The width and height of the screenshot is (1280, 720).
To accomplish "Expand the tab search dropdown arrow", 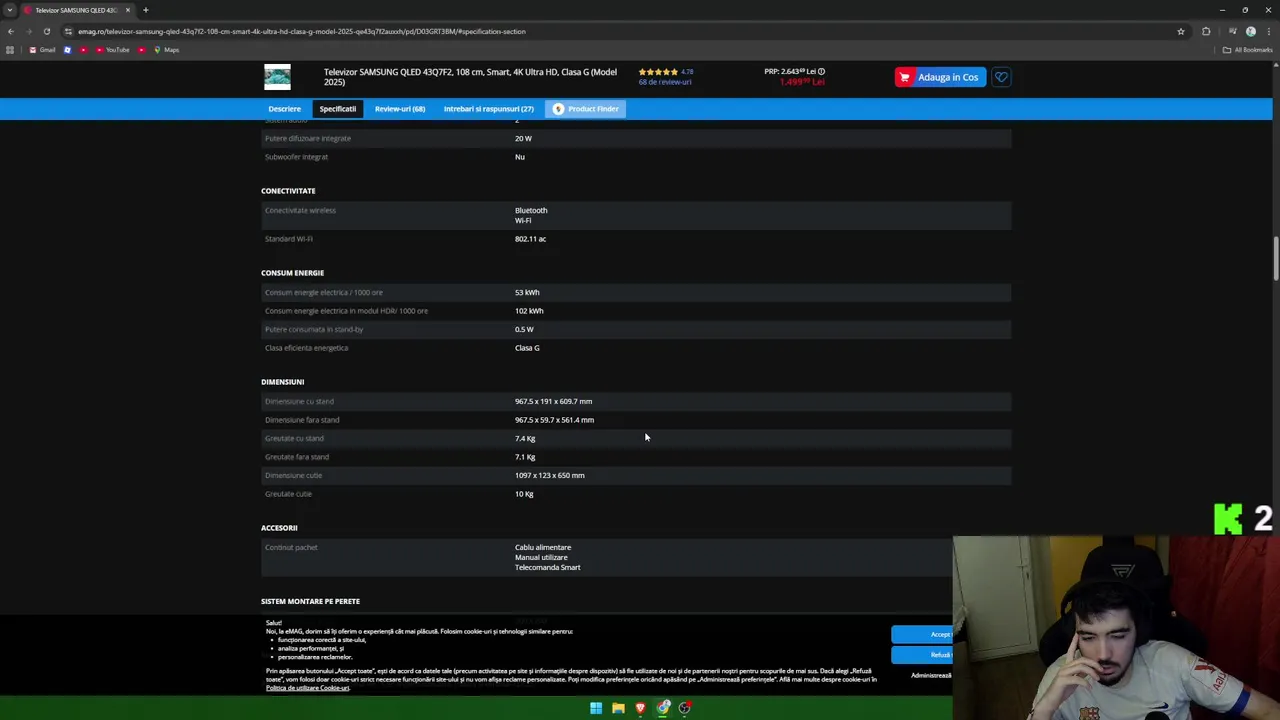I will click(9, 10).
